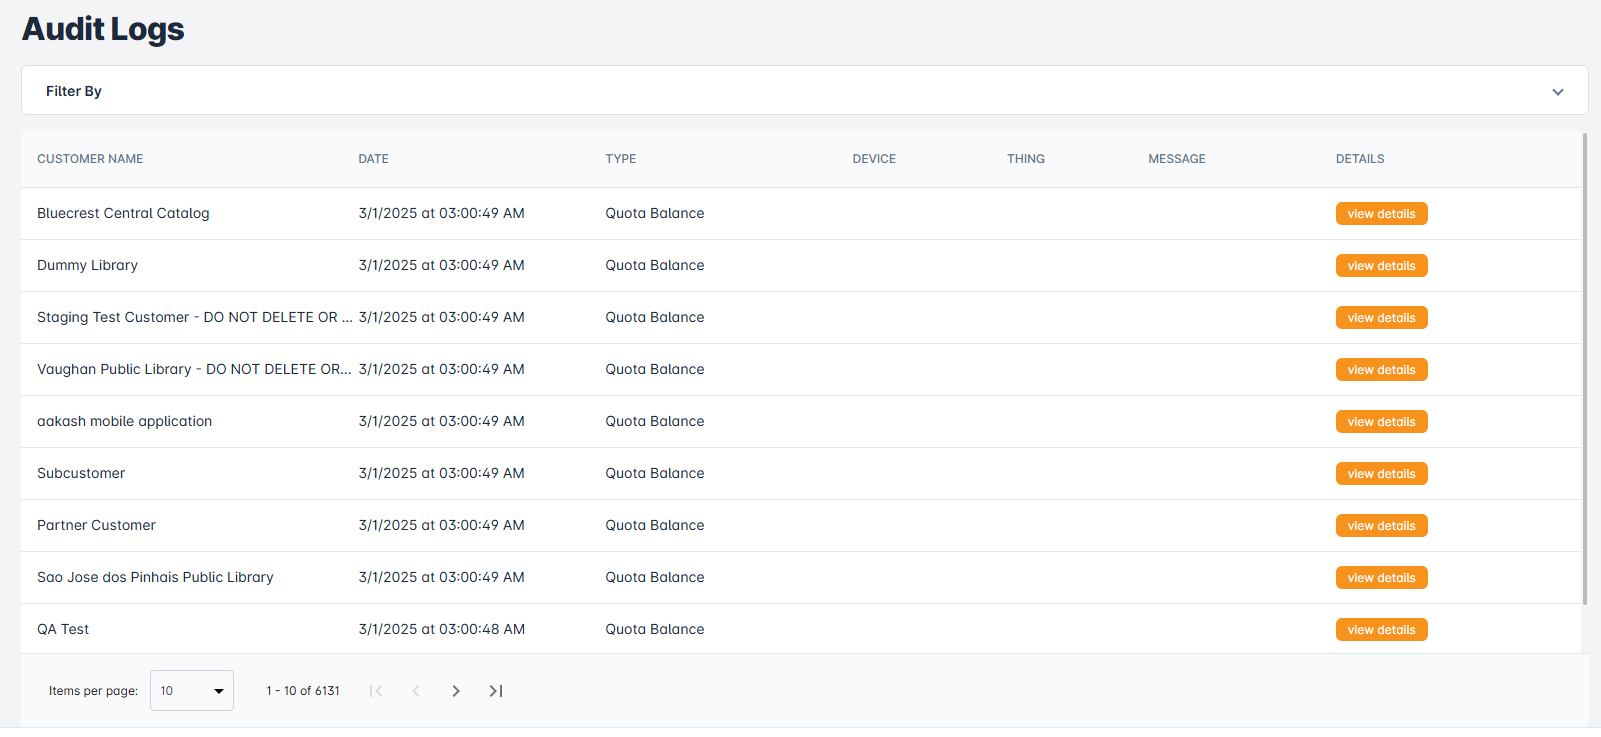This screenshot has height=737, width=1601.
Task: Click the Date column header
Action: tap(373, 159)
